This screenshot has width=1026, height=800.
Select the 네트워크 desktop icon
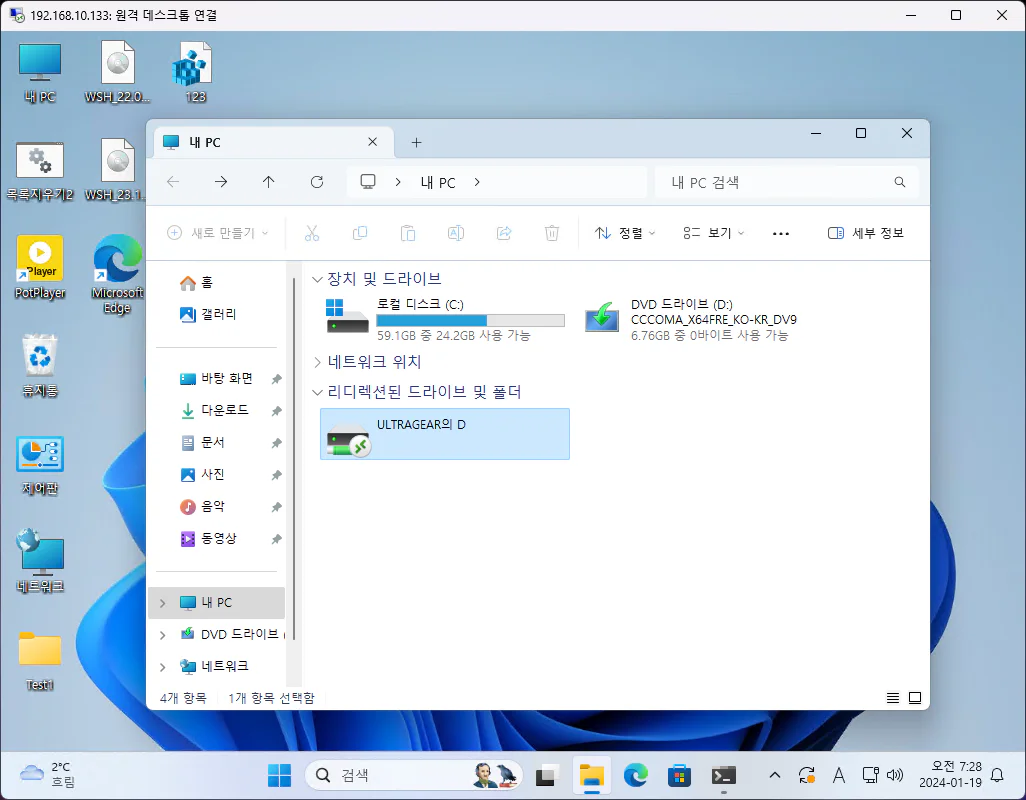coord(40,562)
